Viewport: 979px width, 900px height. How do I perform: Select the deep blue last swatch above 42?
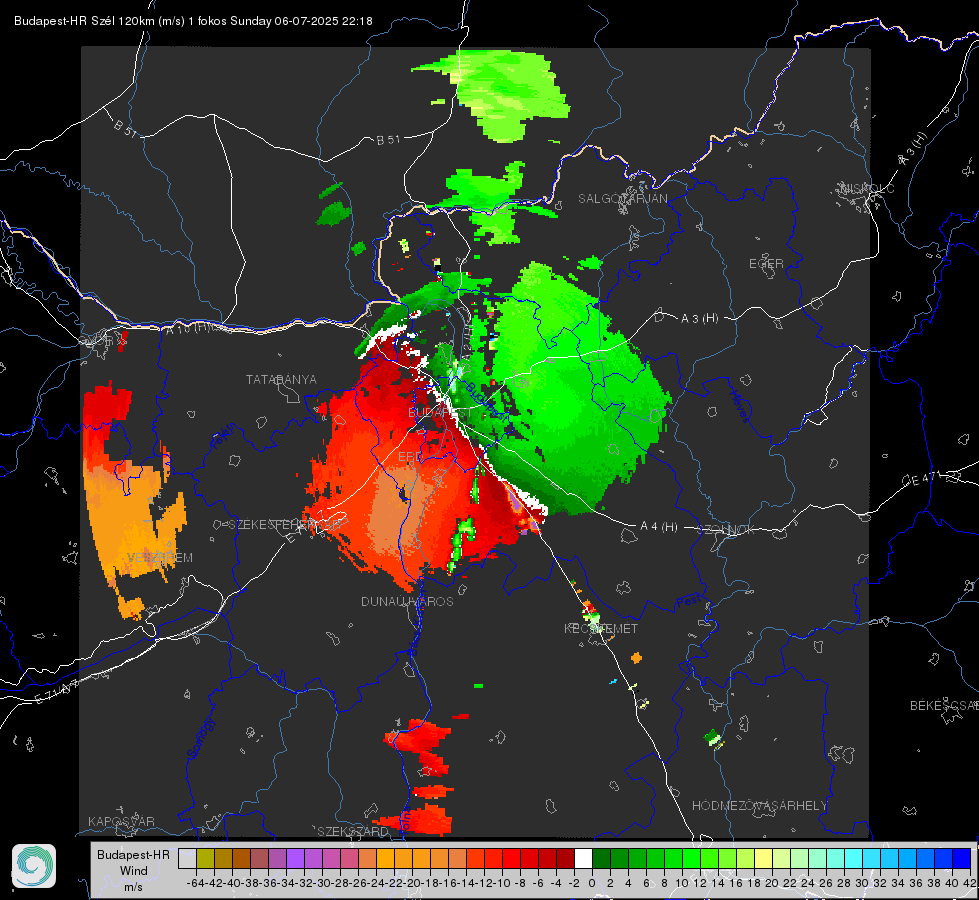pyautogui.click(x=962, y=858)
